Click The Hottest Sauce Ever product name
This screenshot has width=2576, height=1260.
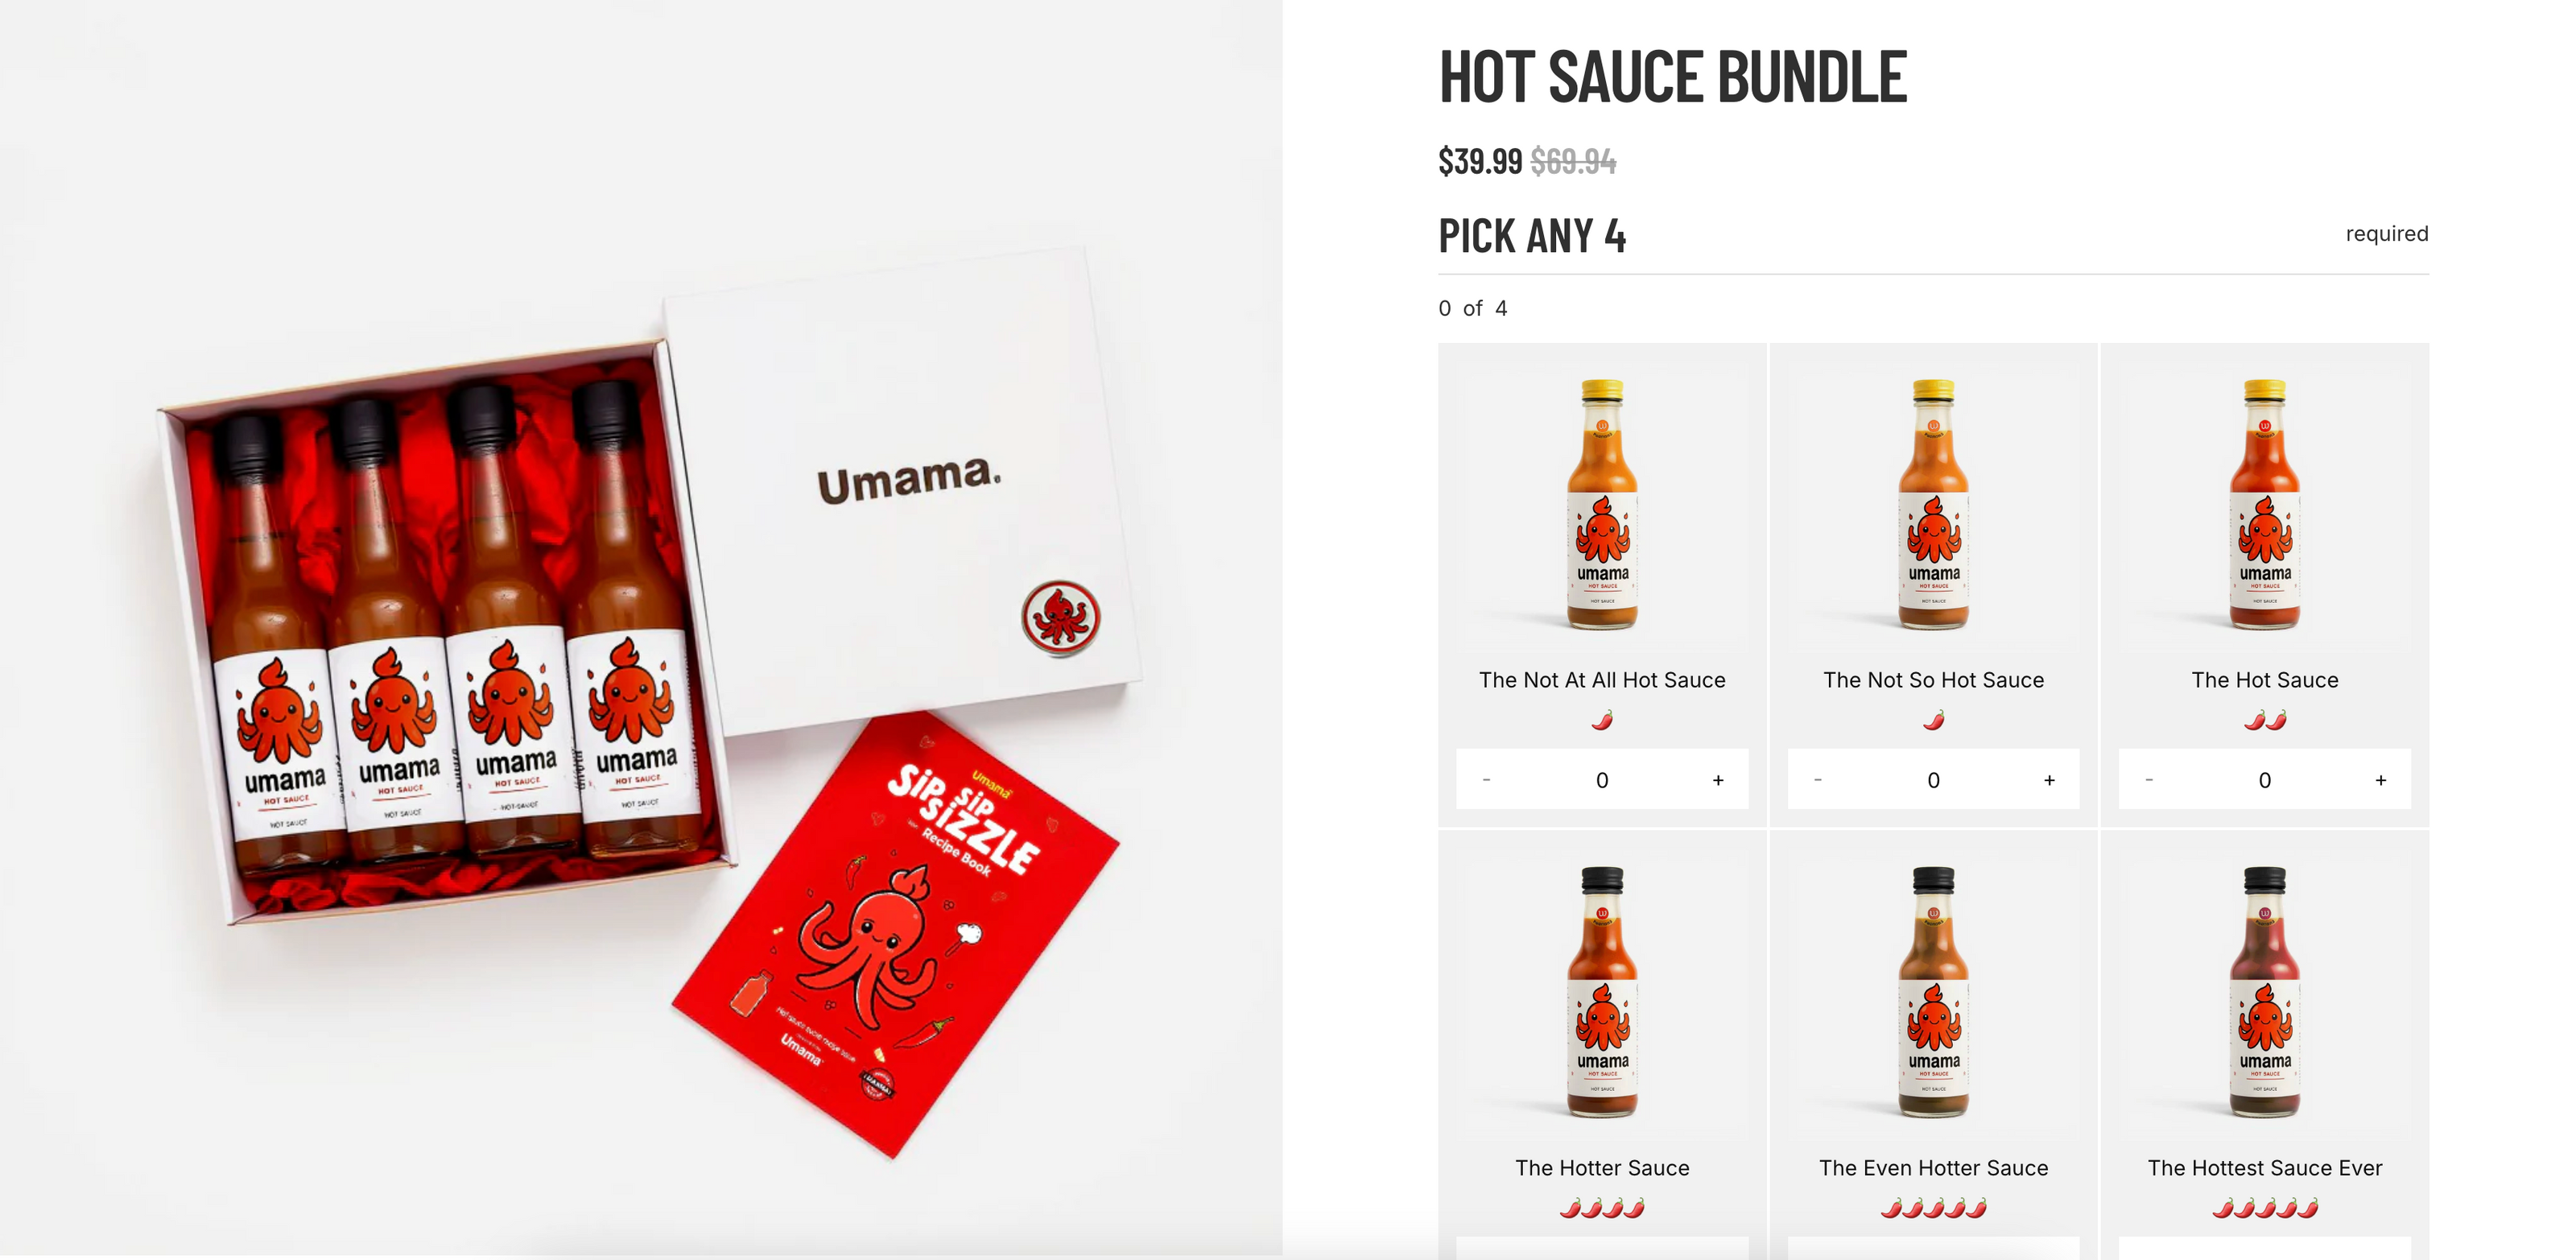pyautogui.click(x=2264, y=1168)
